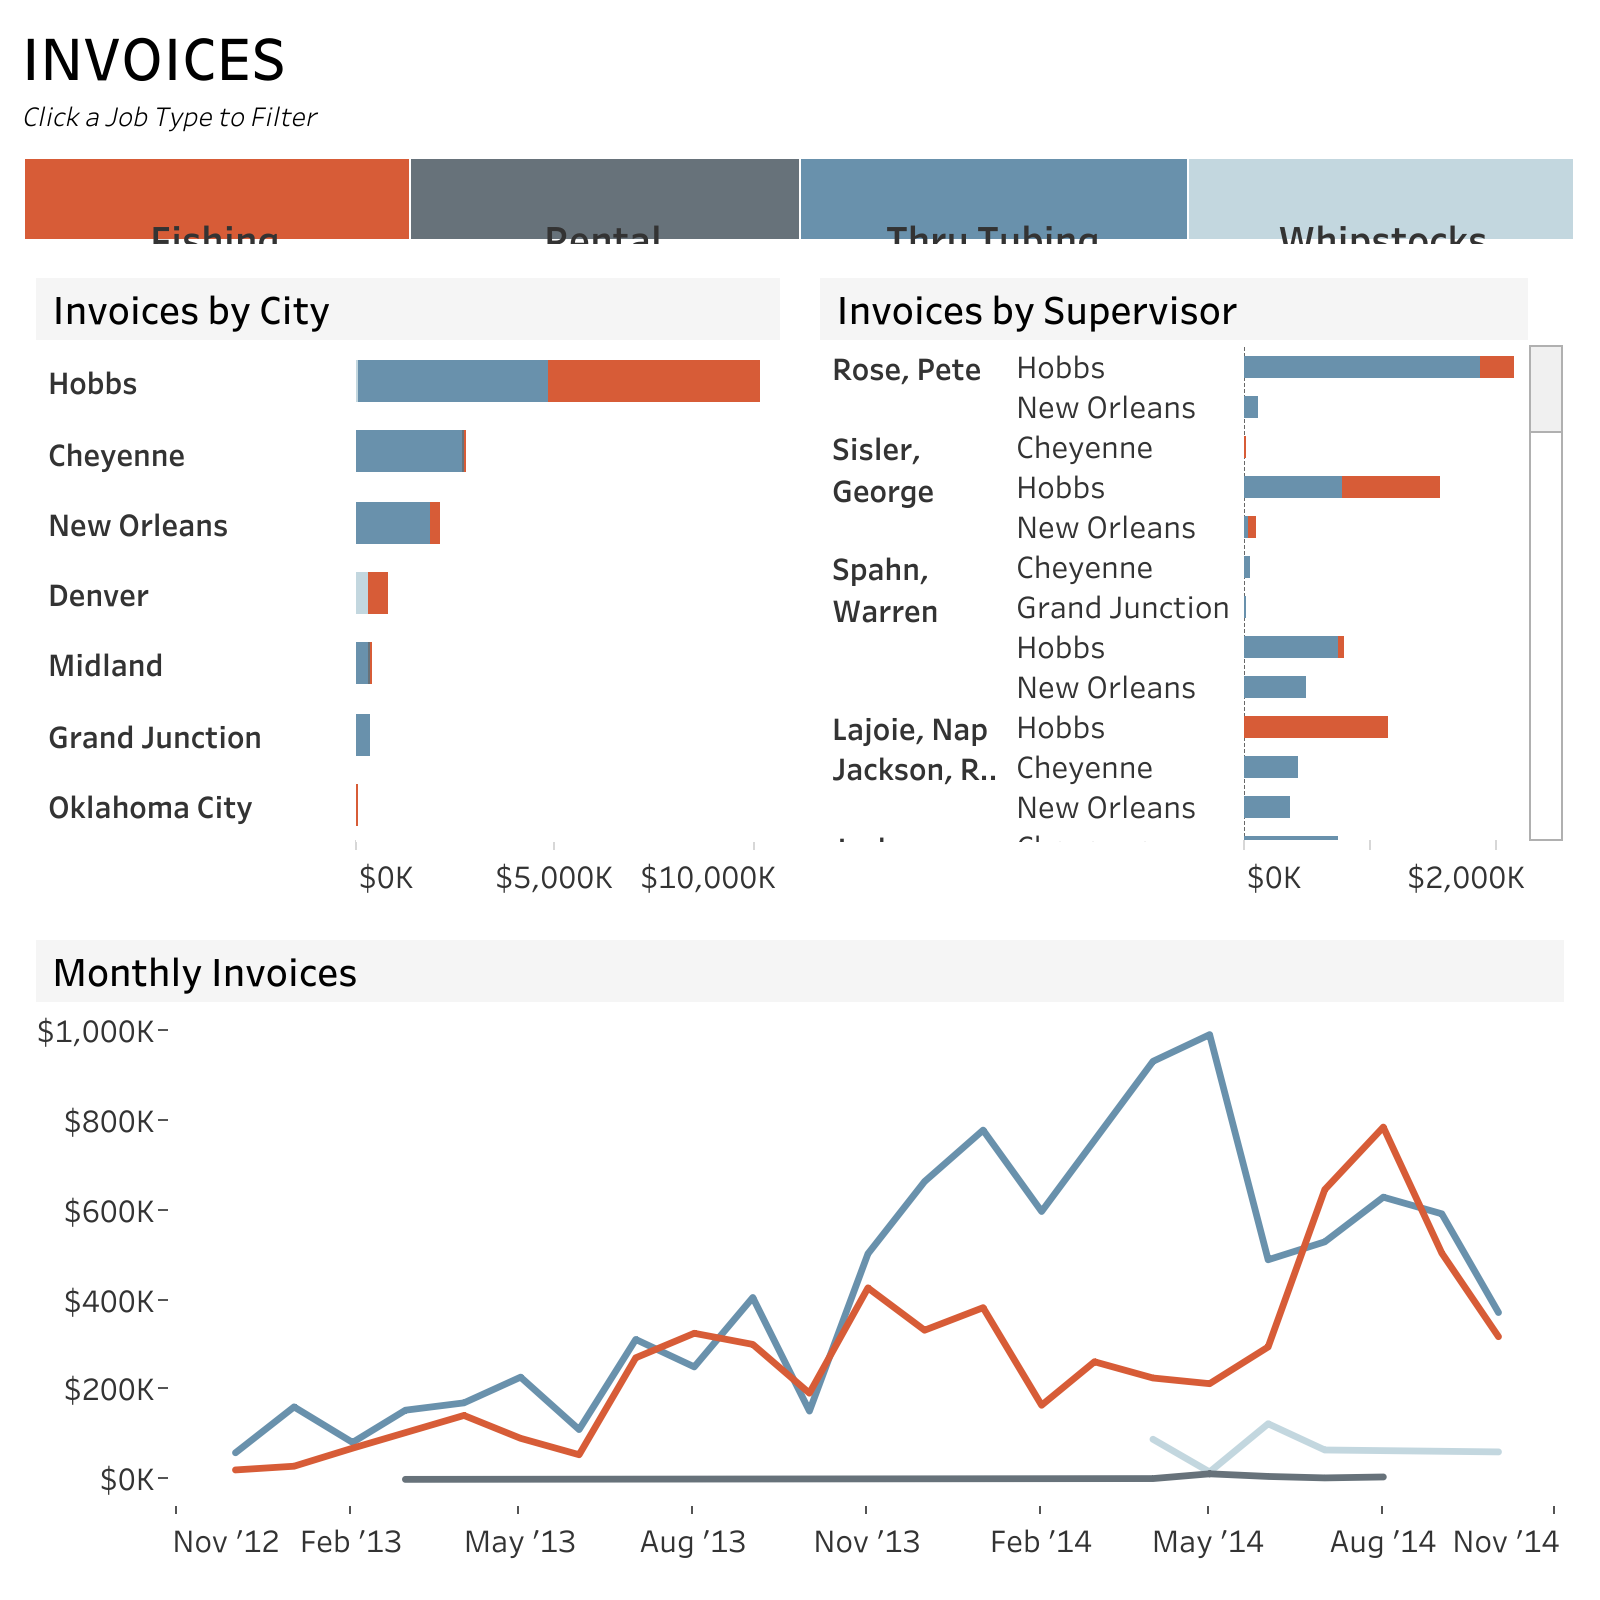Image resolution: width=1600 pixels, height=1600 pixels.
Task: Click the Invoices by City title
Action: click(191, 311)
